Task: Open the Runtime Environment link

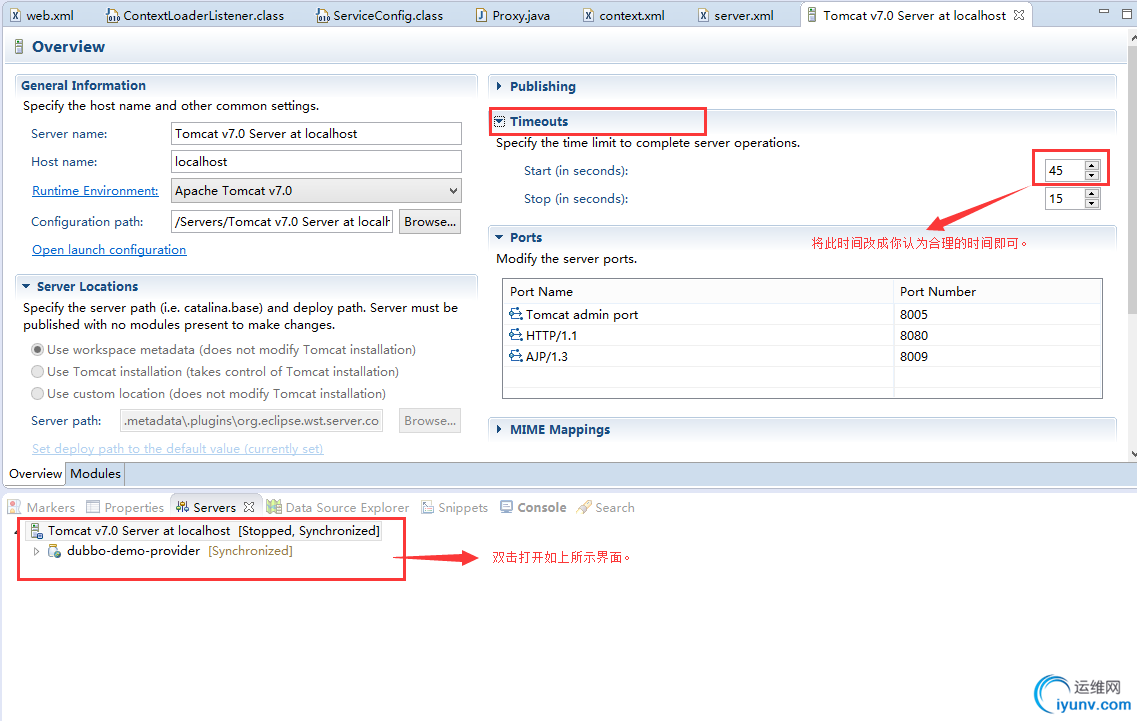Action: coord(95,191)
